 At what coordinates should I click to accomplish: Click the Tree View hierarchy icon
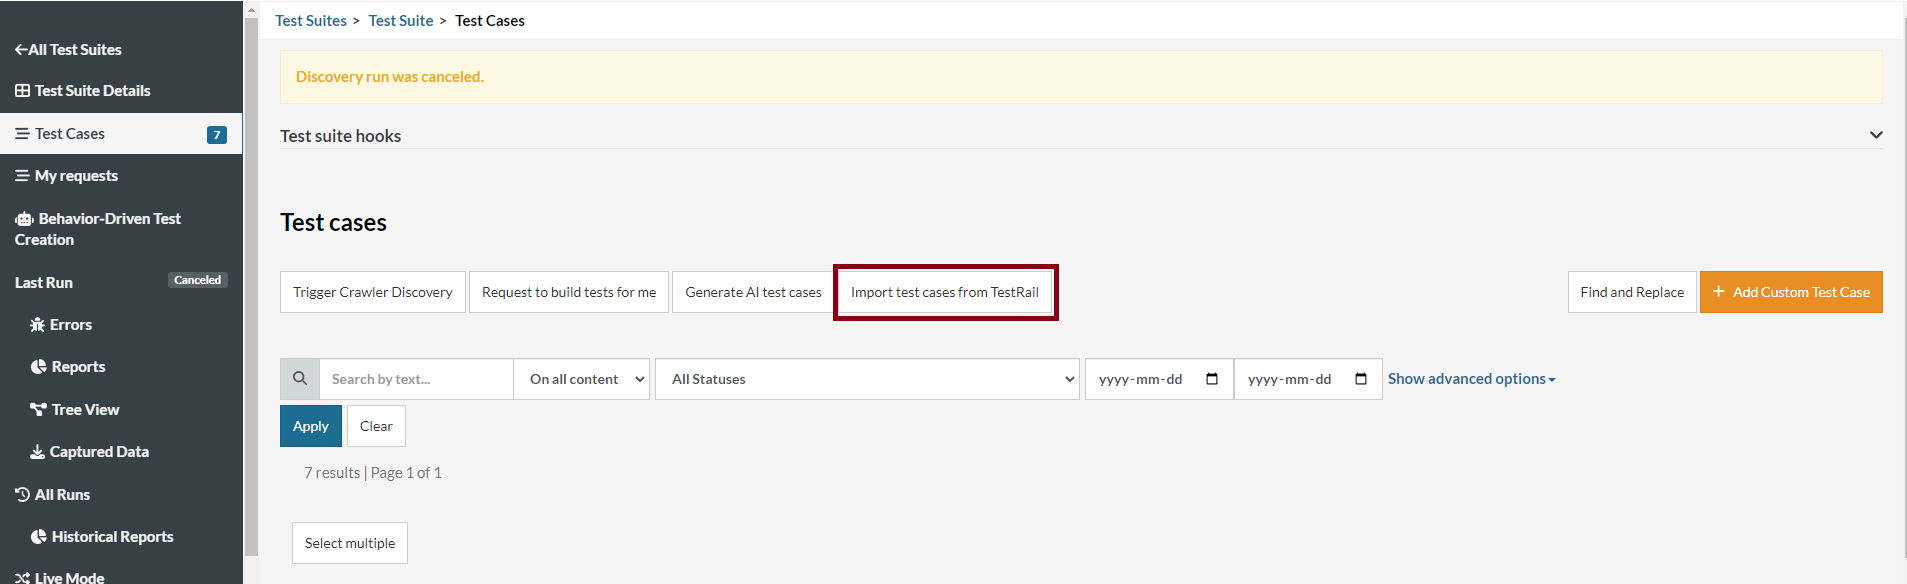(38, 410)
